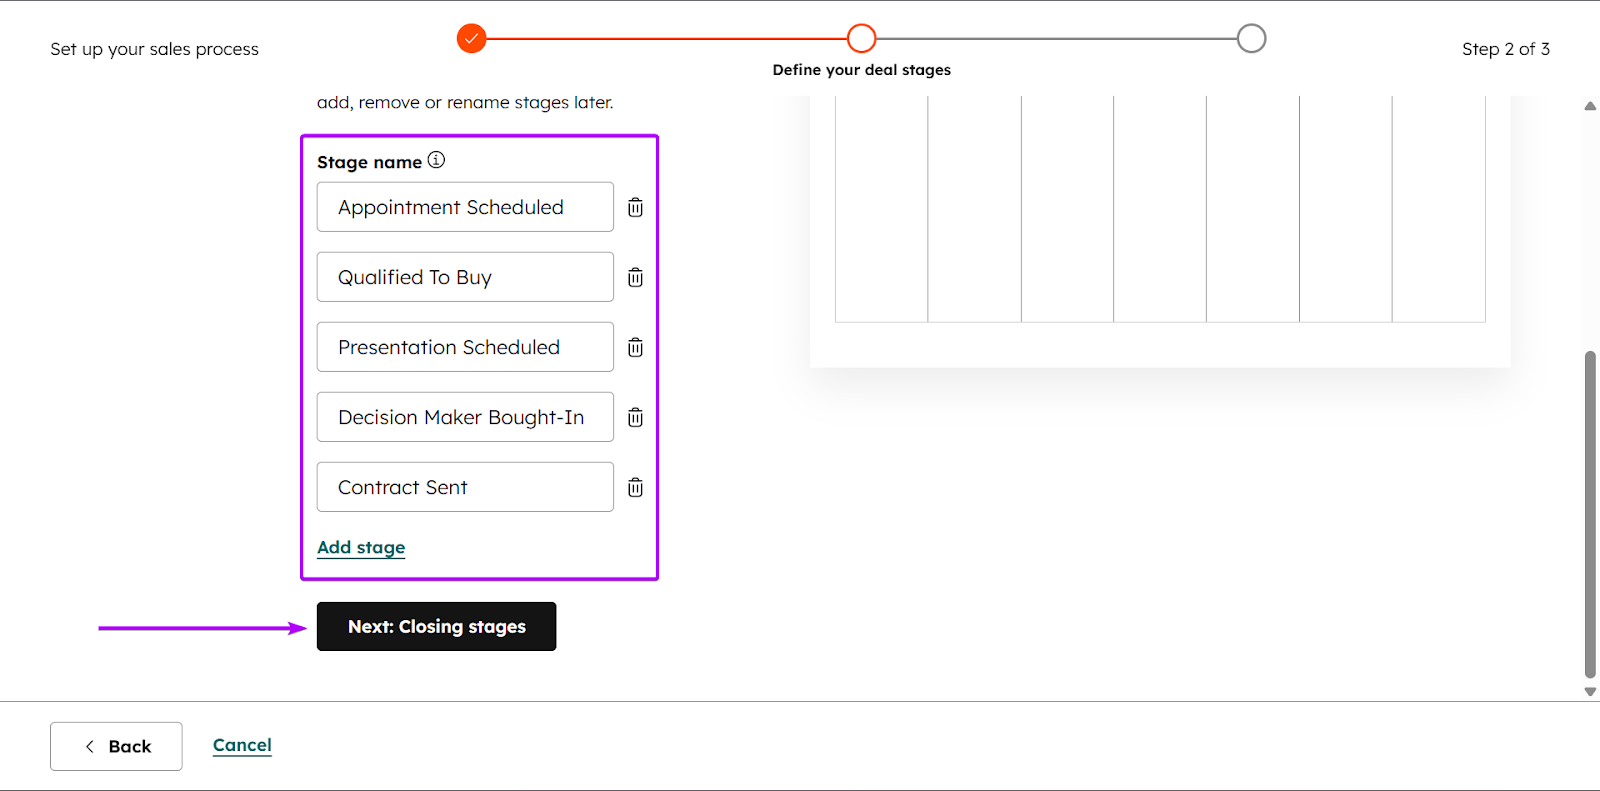
Task: Edit the Appointment Scheduled stage name field
Action: coord(465,207)
